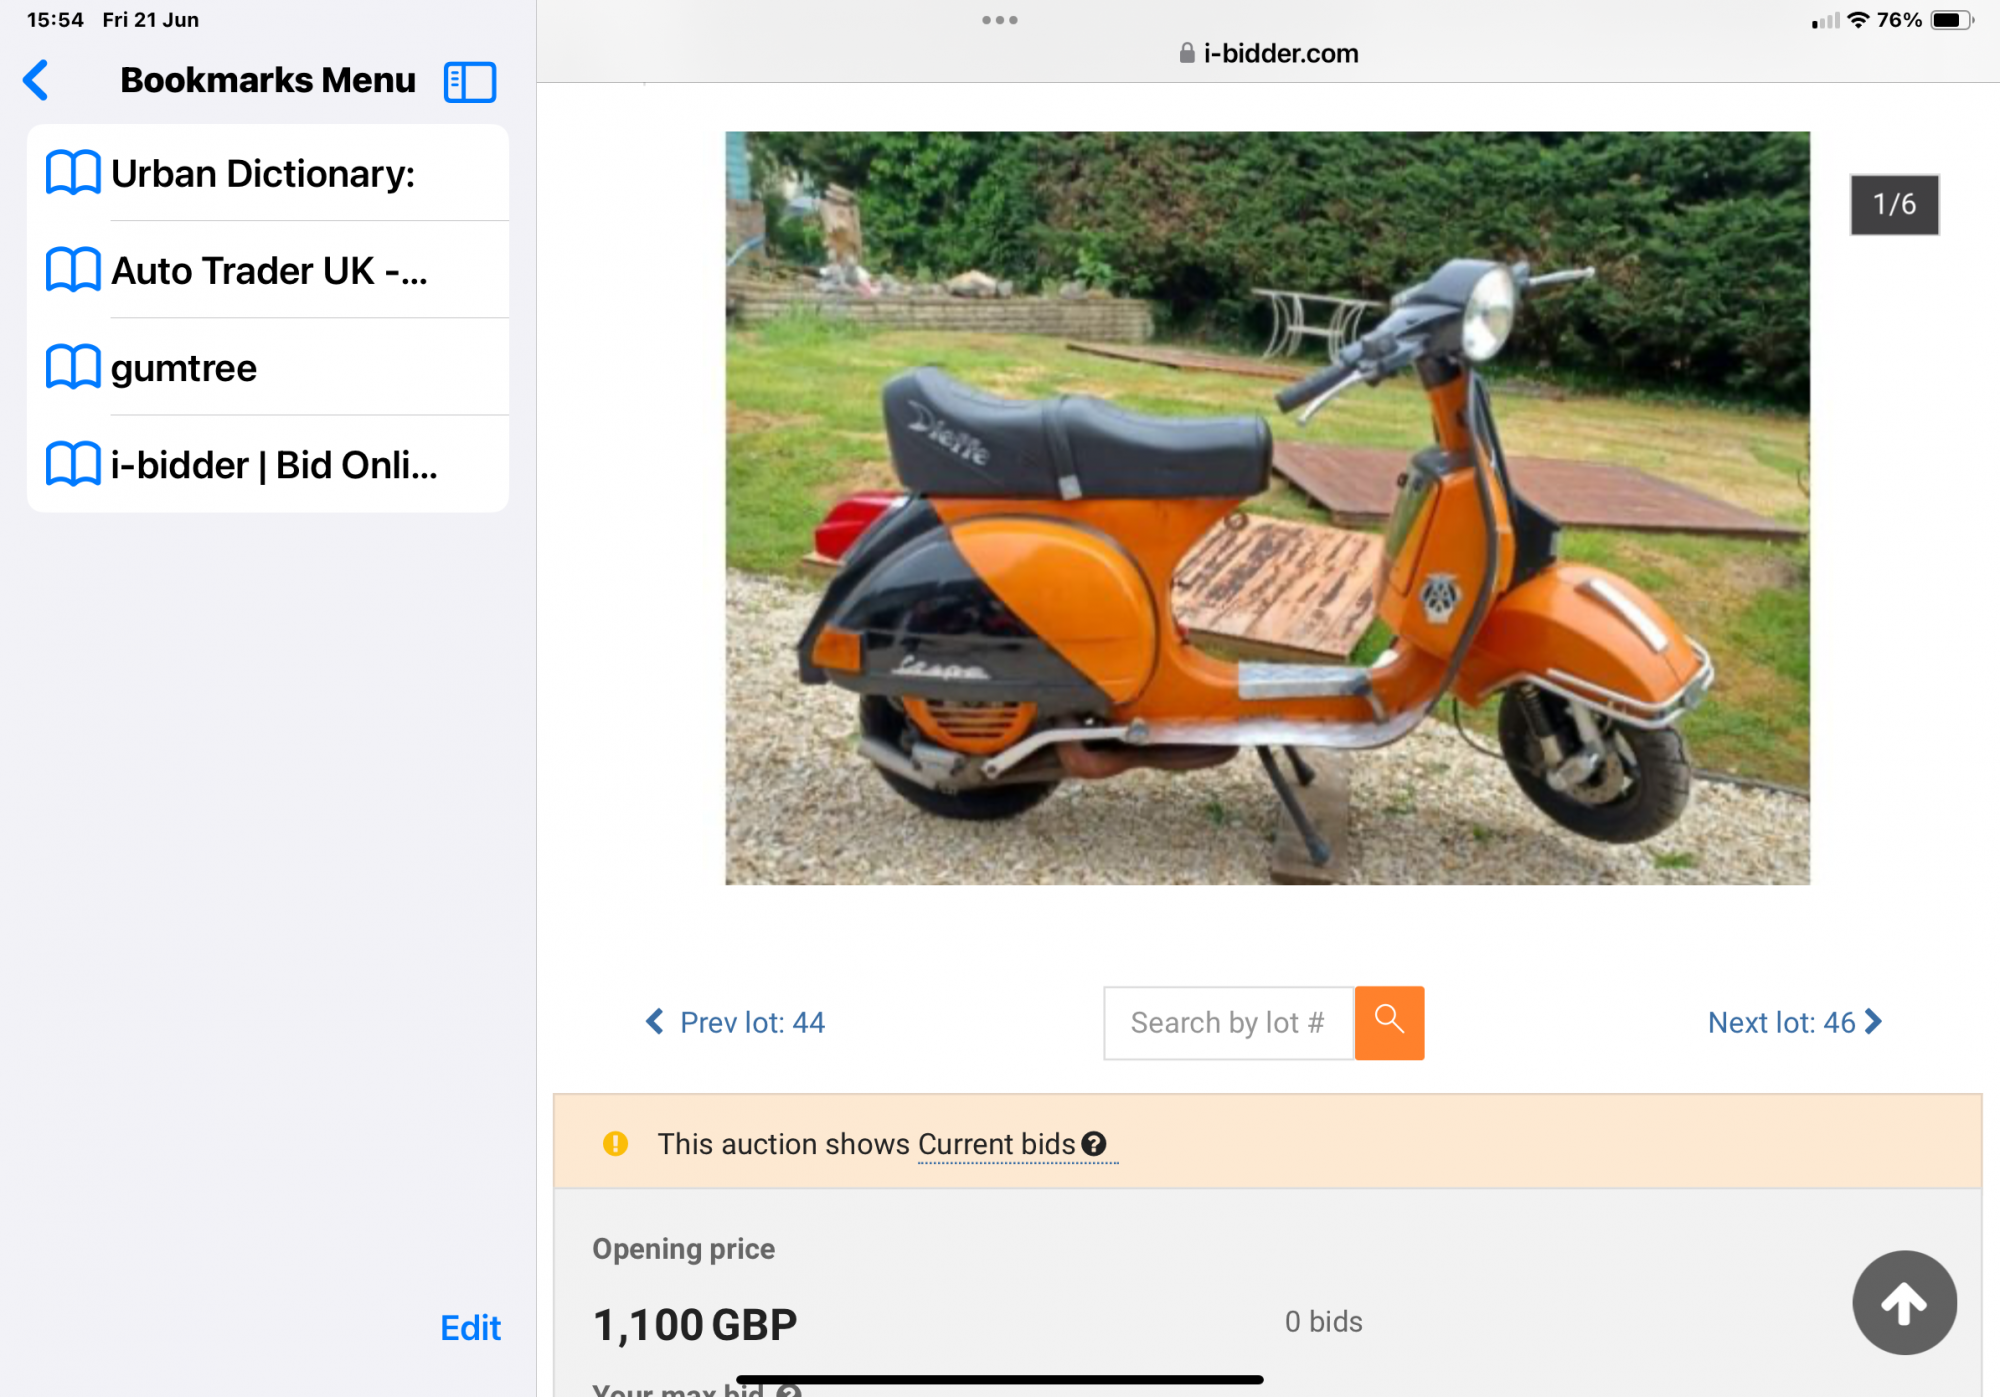Image resolution: width=2000 pixels, height=1397 pixels.
Task: Click the Search by lot # field
Action: coord(1228,1023)
